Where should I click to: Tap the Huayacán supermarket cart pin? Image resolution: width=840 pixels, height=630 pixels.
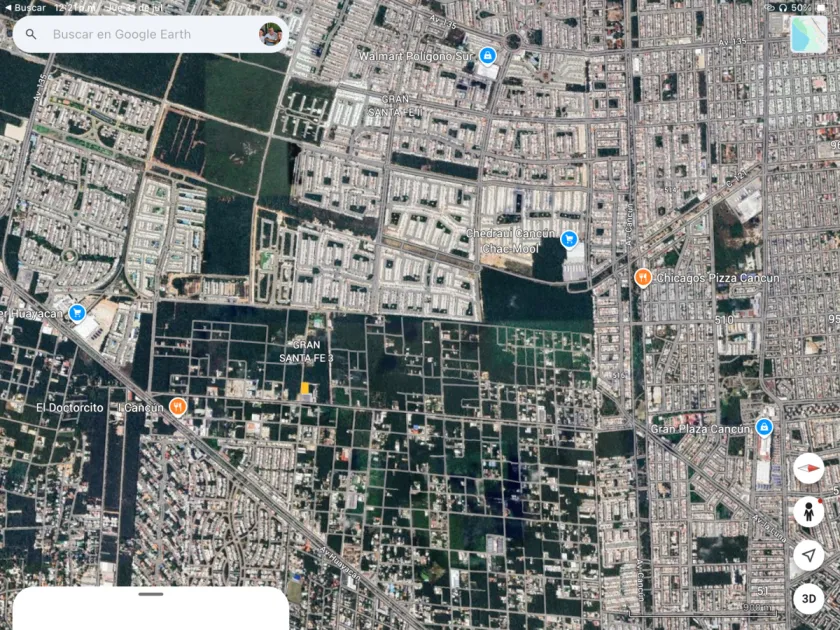[77, 313]
